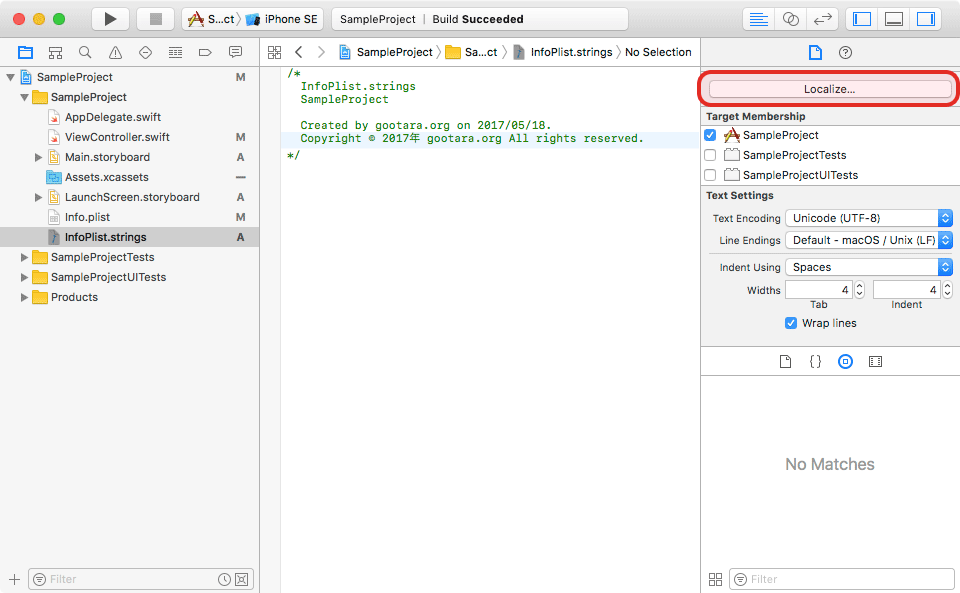Go forward in editor history
The width and height of the screenshot is (960, 593).
[x=321, y=53]
